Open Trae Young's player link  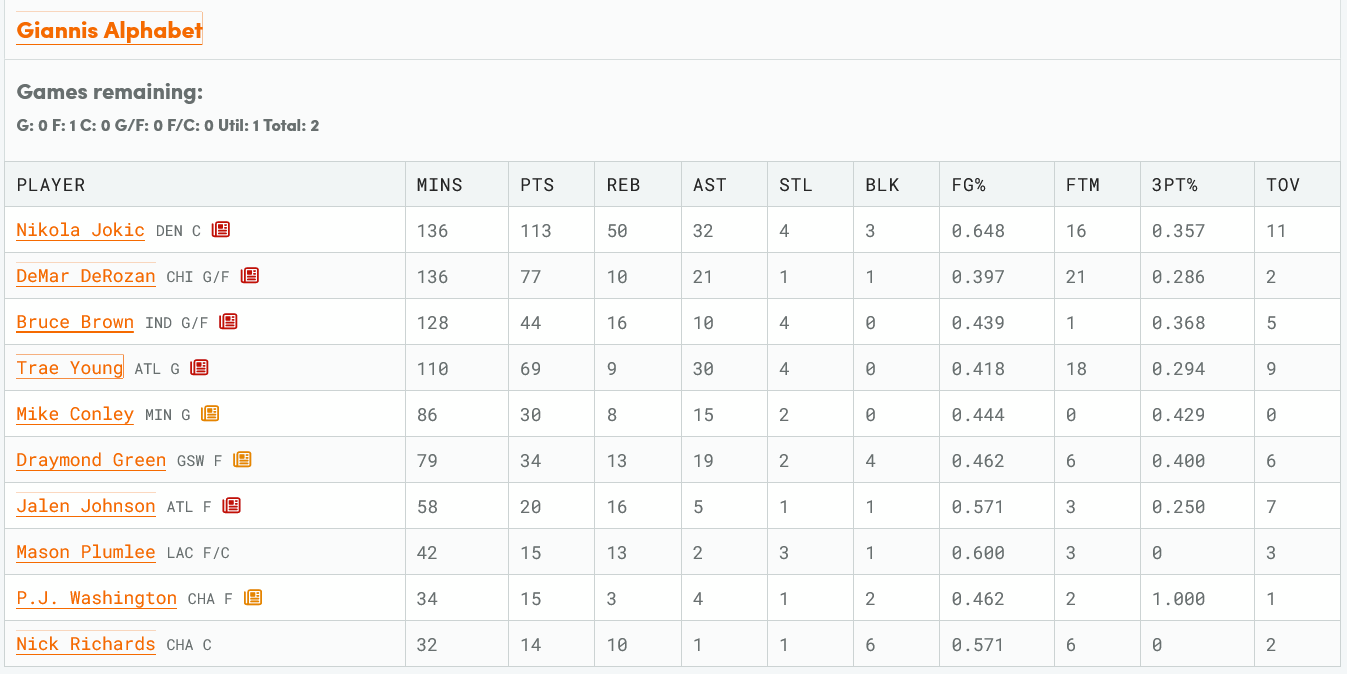click(x=70, y=368)
